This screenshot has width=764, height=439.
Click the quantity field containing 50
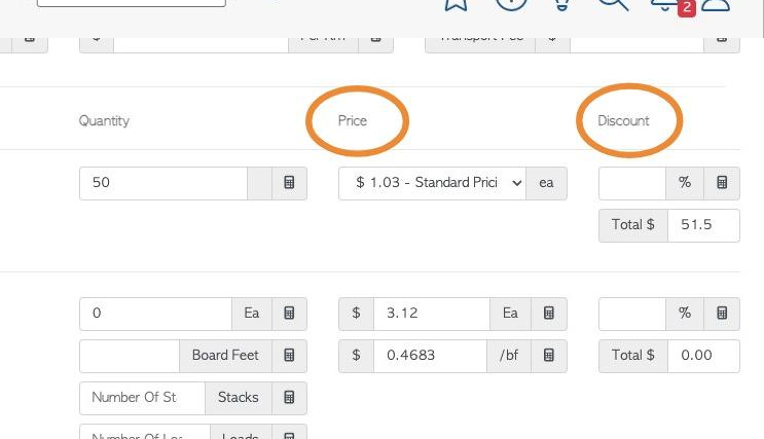pyautogui.click(x=163, y=183)
